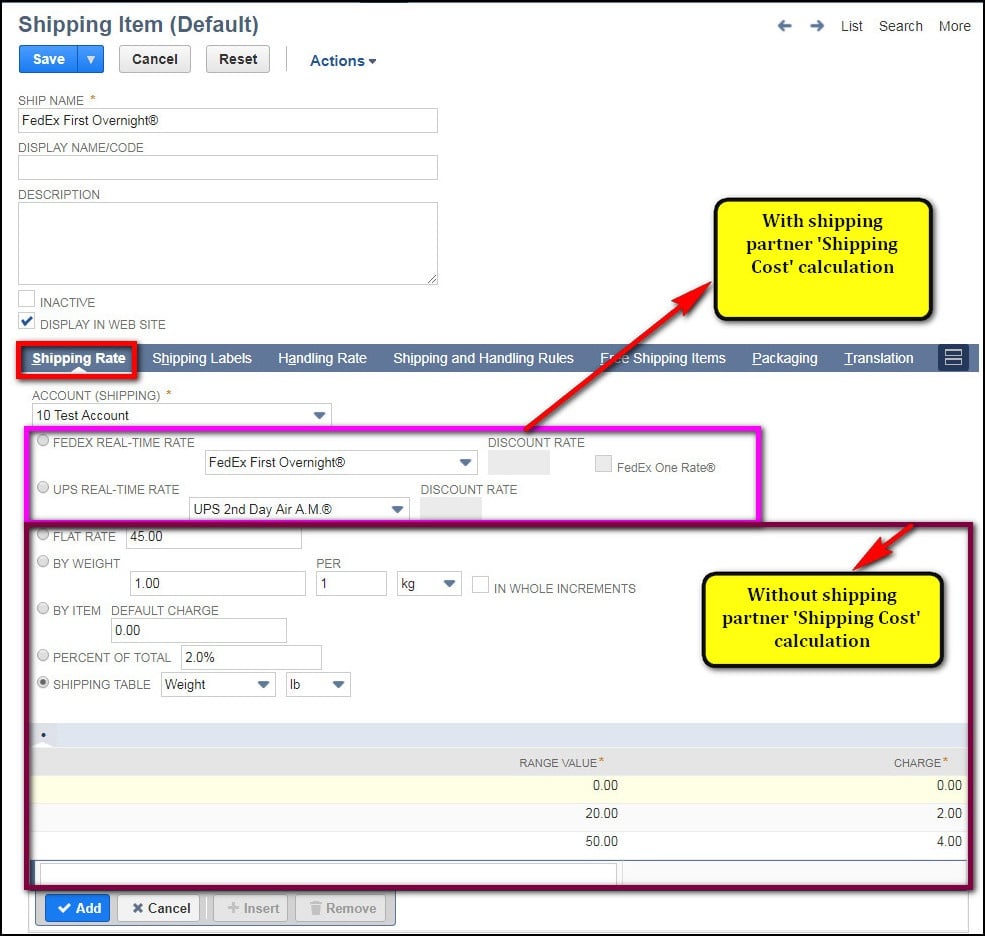Viewport: 985px width, 936px height.
Task: Uncheck Display in Web Site checkbox
Action: pos(27,322)
